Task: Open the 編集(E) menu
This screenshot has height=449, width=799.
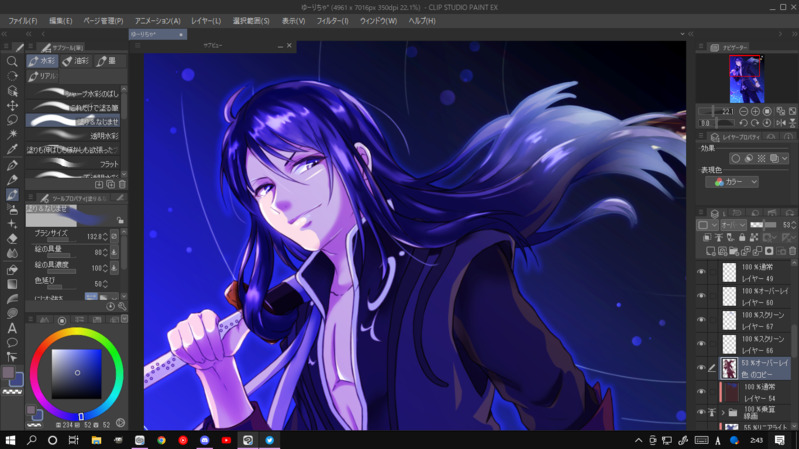Action: click(60, 21)
